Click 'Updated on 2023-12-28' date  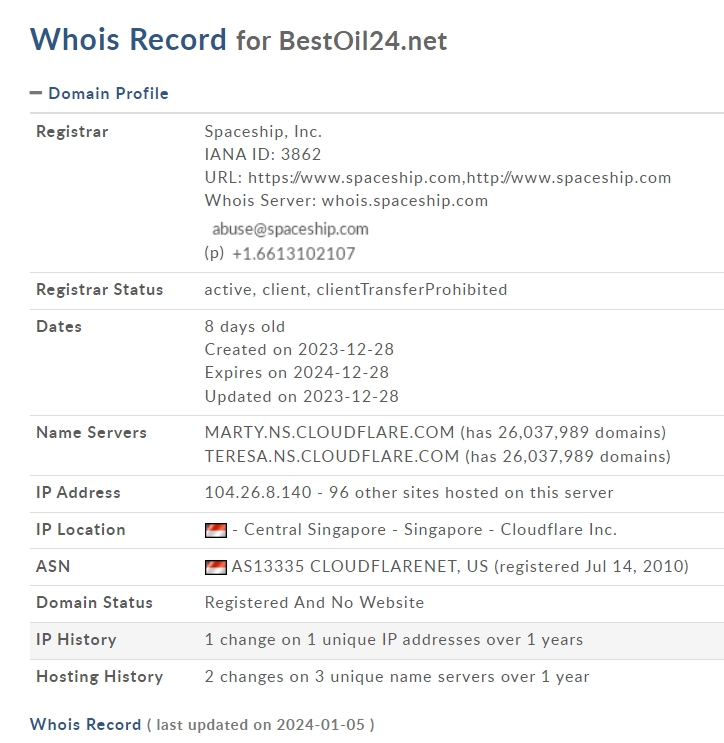point(302,397)
